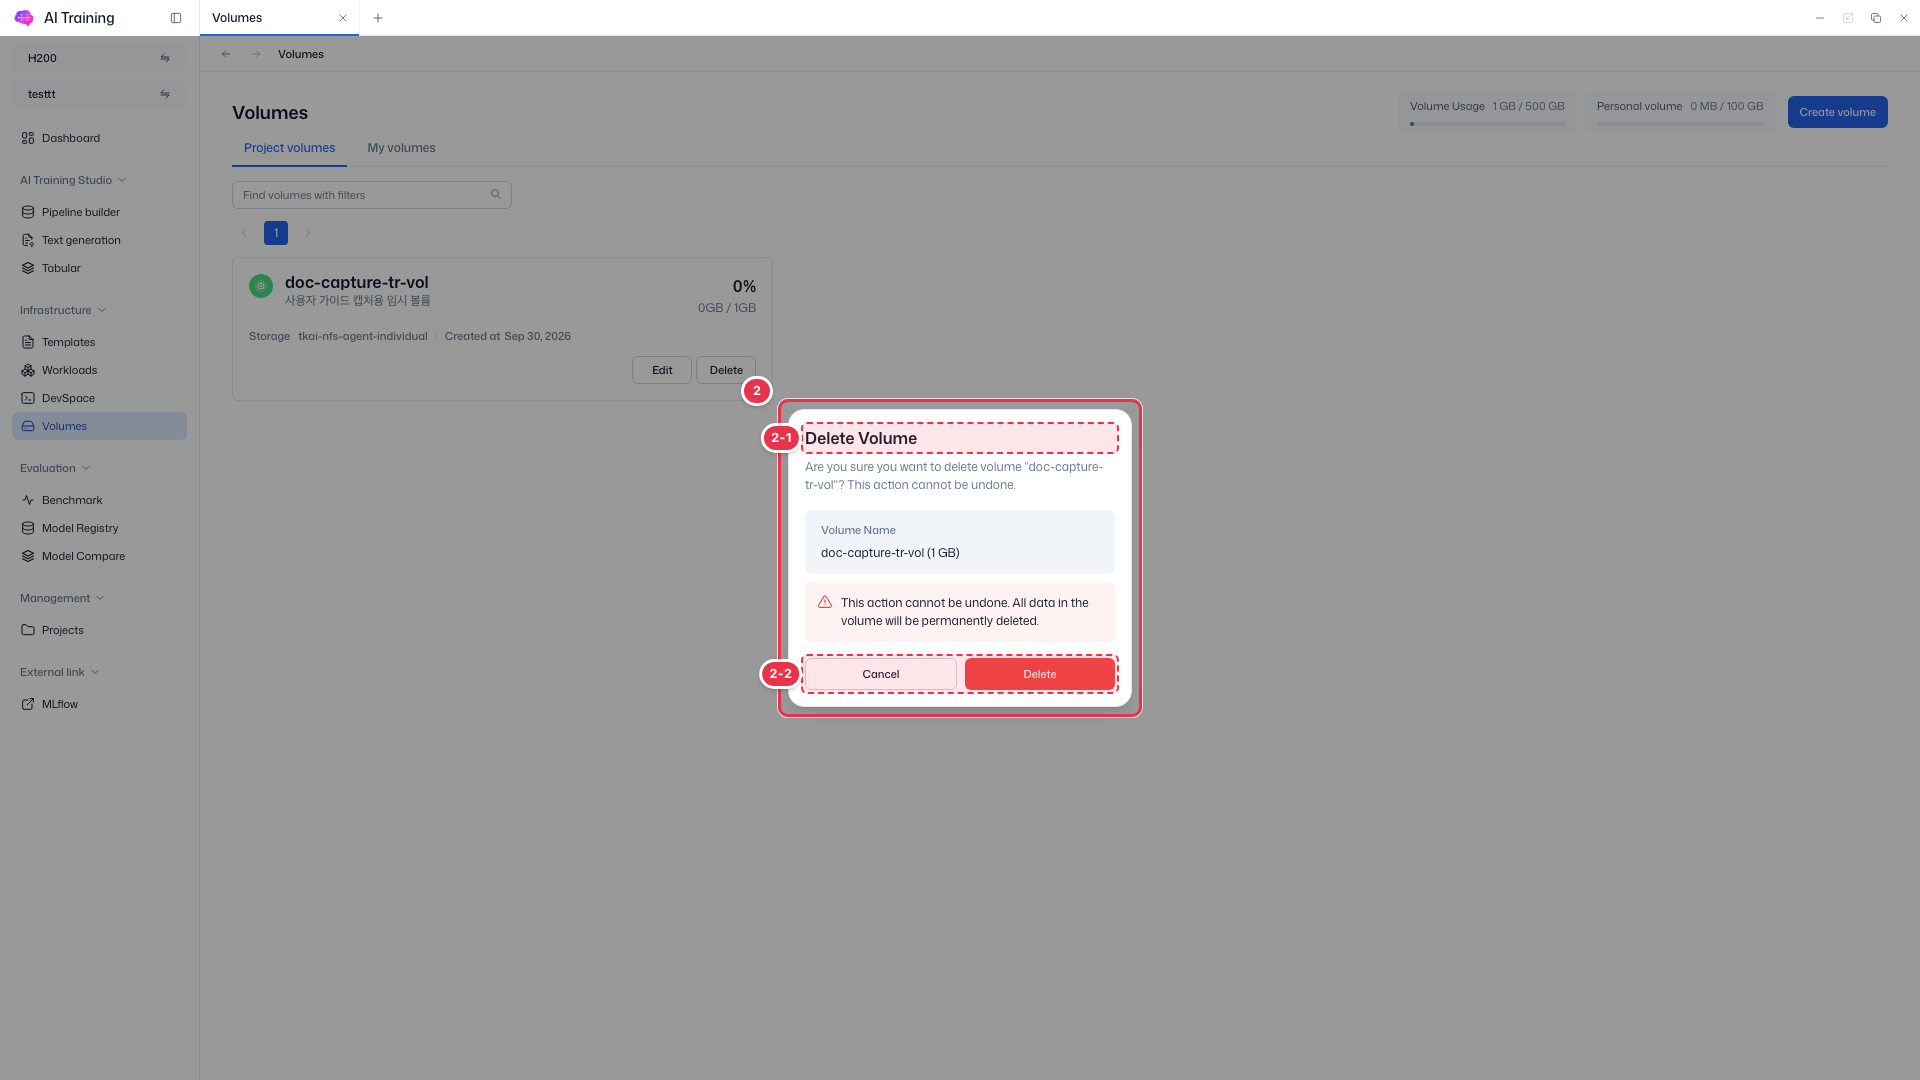Open the Dashboard page

(99, 138)
